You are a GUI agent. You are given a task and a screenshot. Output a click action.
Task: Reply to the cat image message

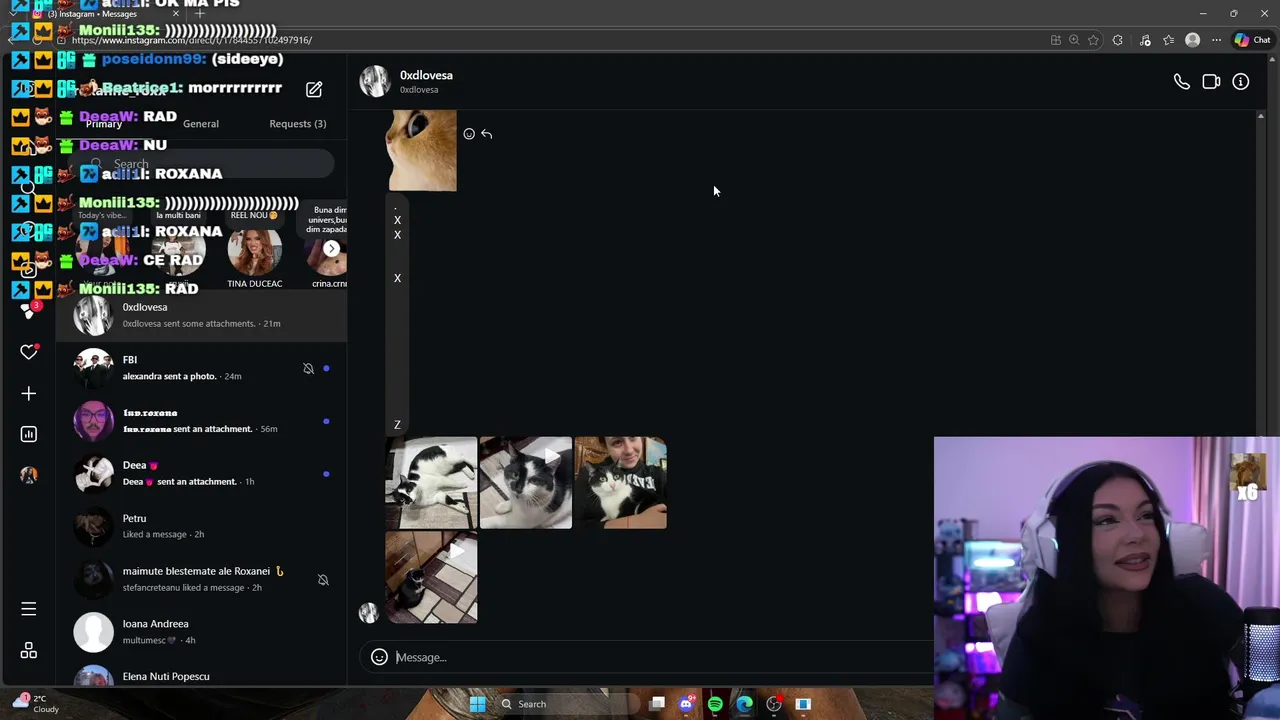pos(487,134)
